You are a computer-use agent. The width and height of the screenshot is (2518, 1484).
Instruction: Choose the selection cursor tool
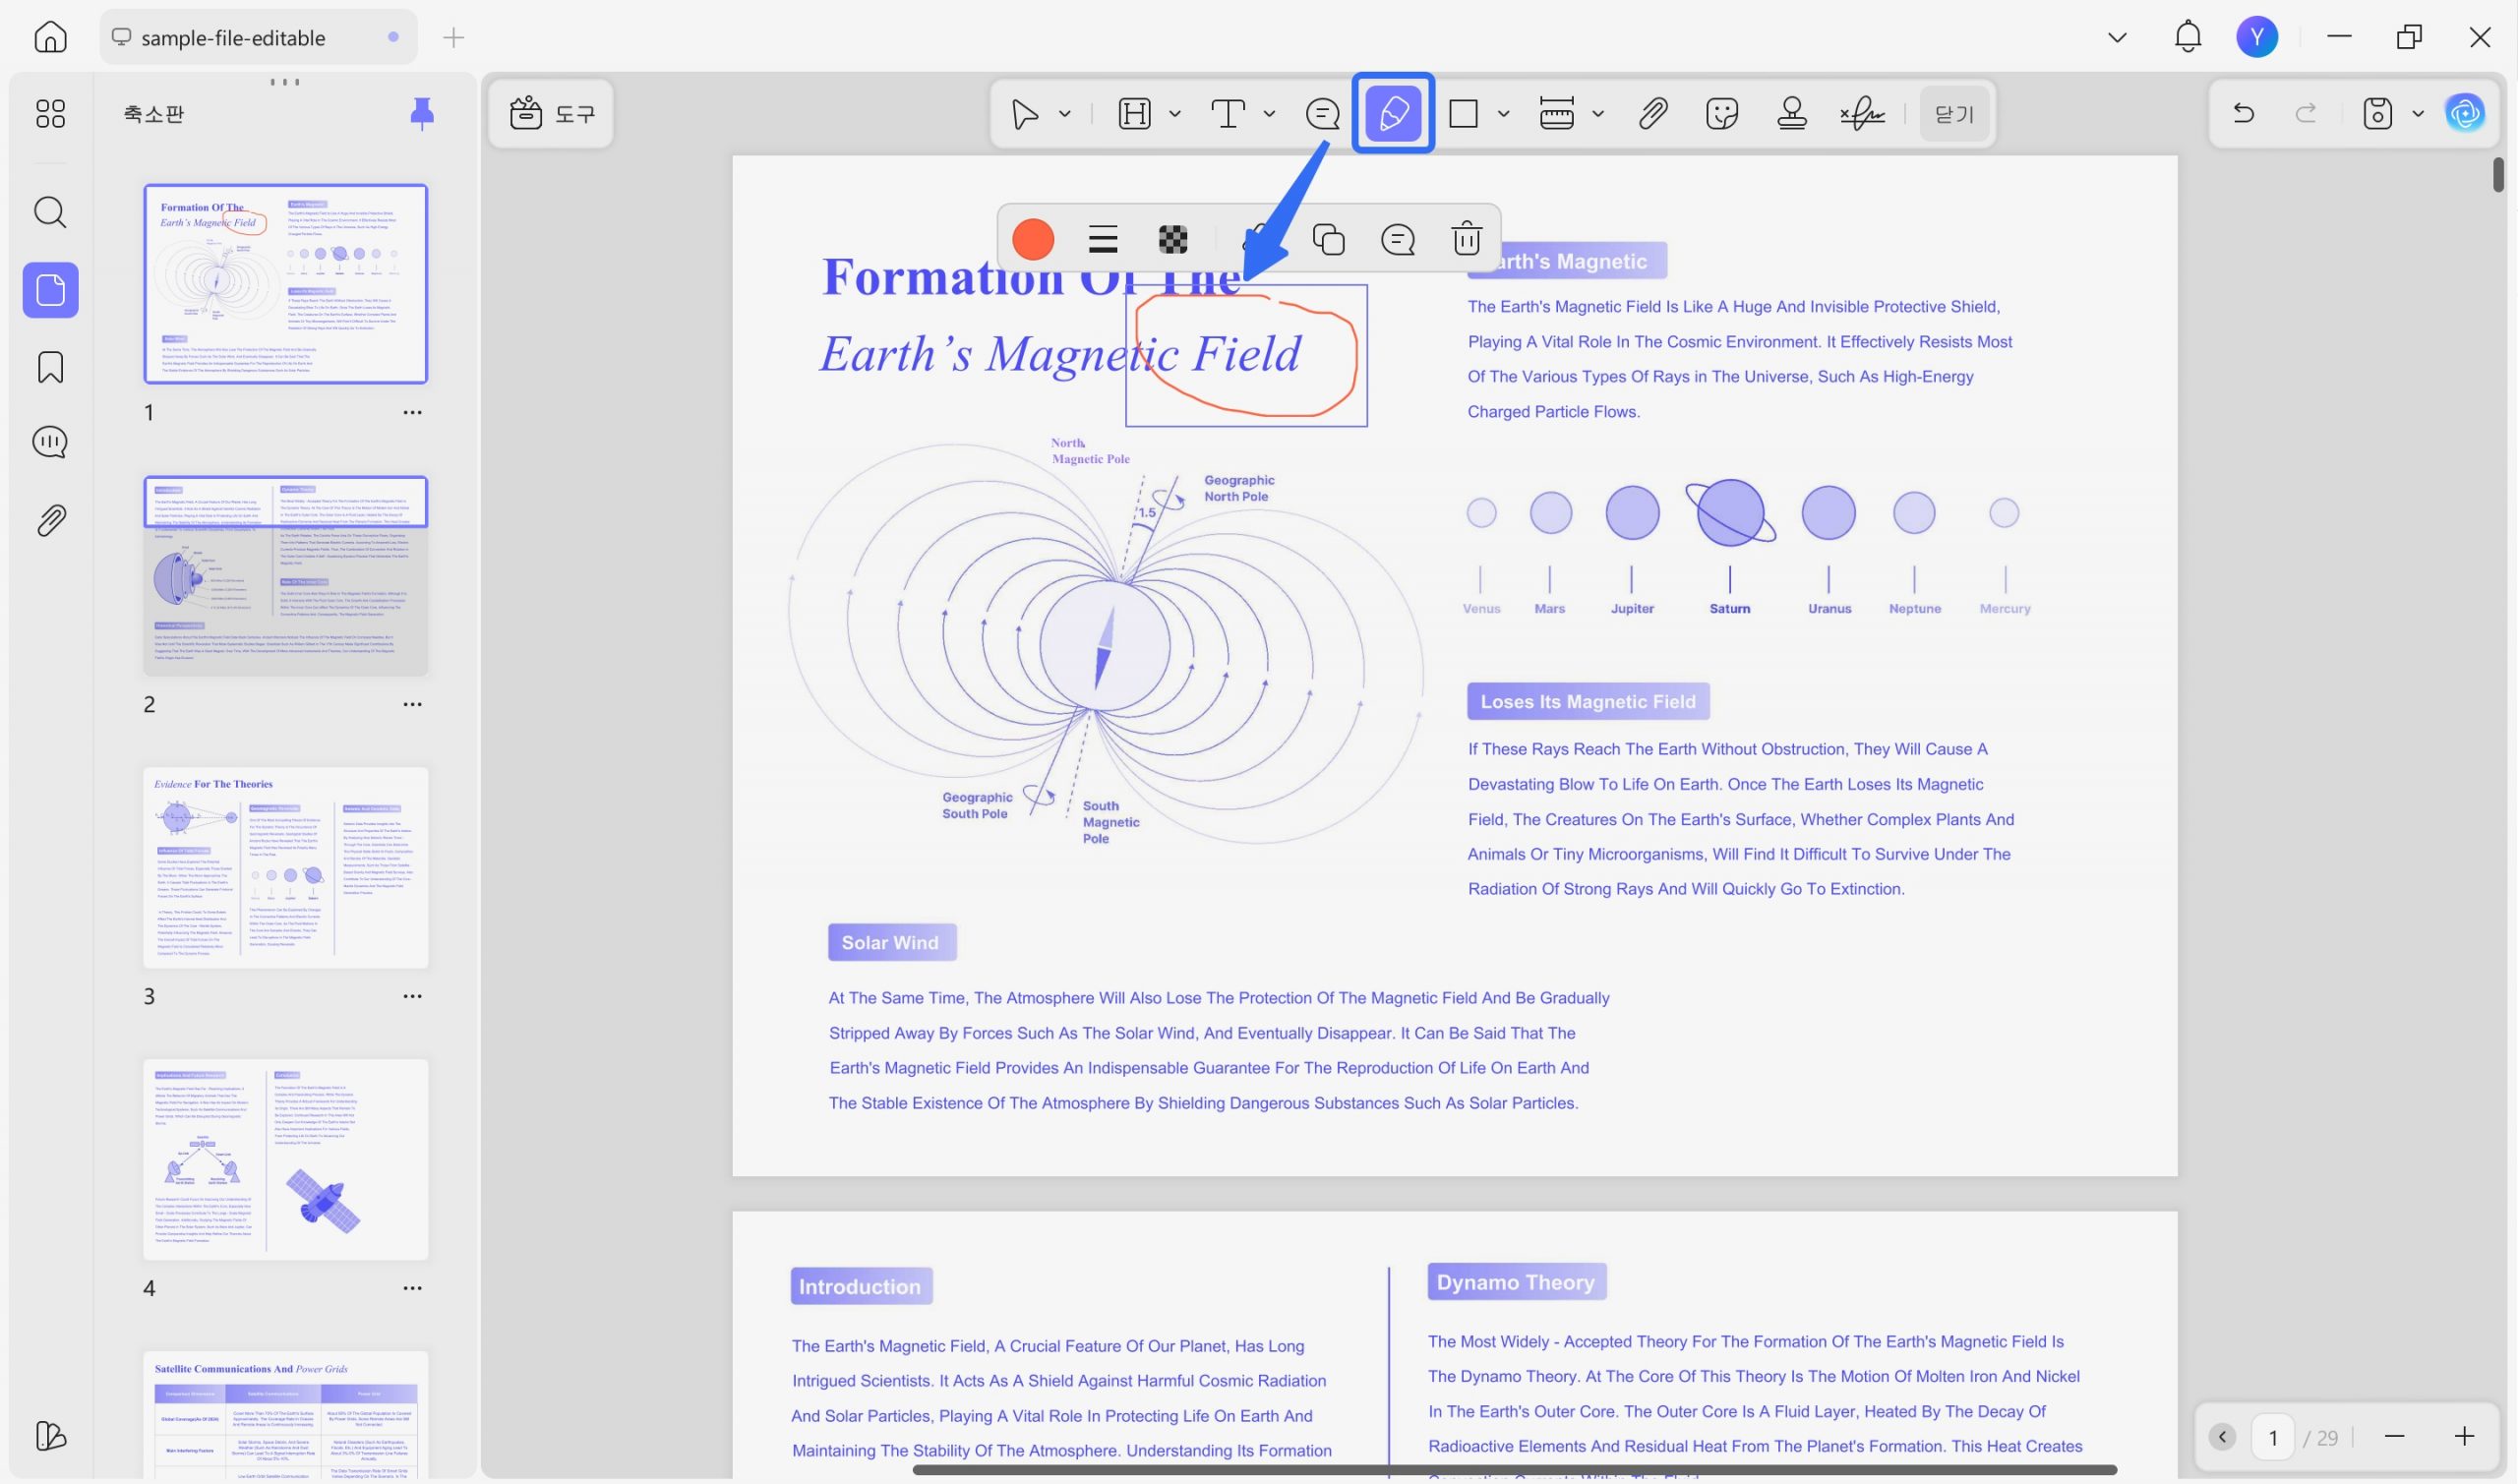(x=1024, y=114)
